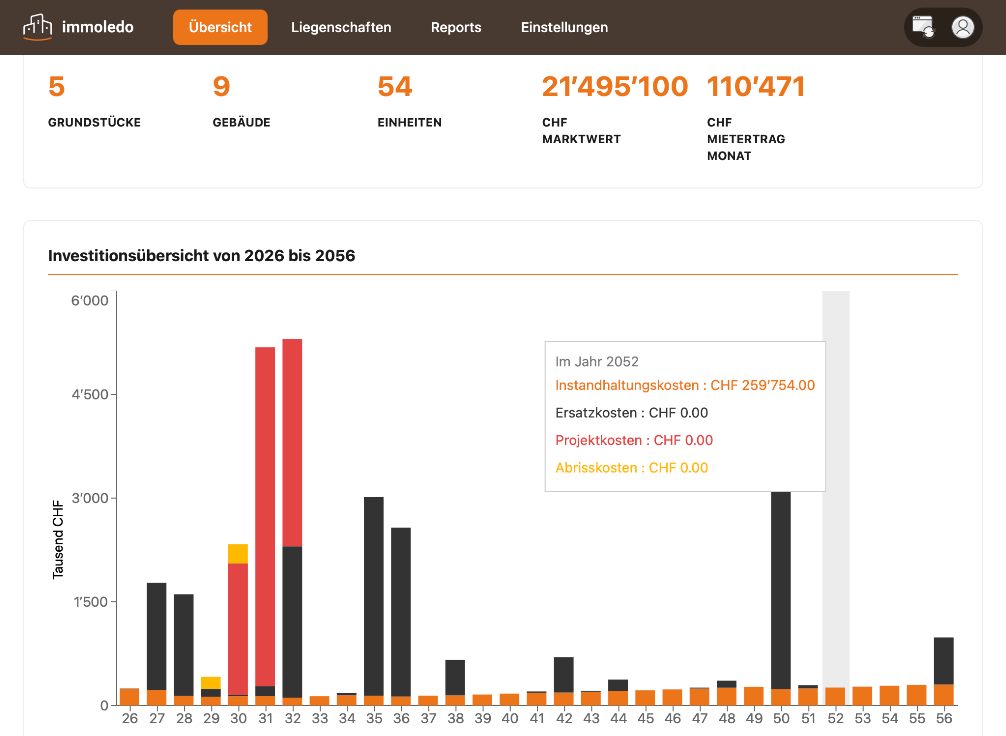Go to Einstellungen in the navigation
The height and width of the screenshot is (736, 1006).
564,27
